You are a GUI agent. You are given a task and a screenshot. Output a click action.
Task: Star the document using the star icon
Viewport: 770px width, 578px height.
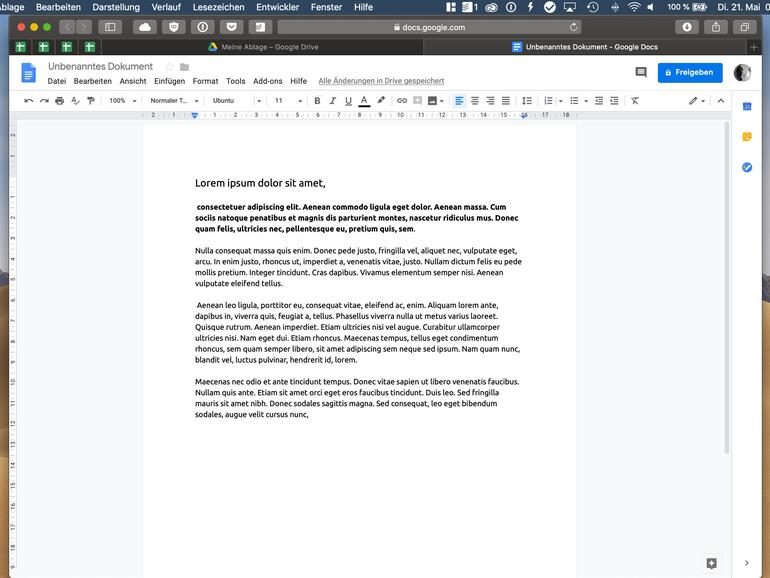click(169, 67)
